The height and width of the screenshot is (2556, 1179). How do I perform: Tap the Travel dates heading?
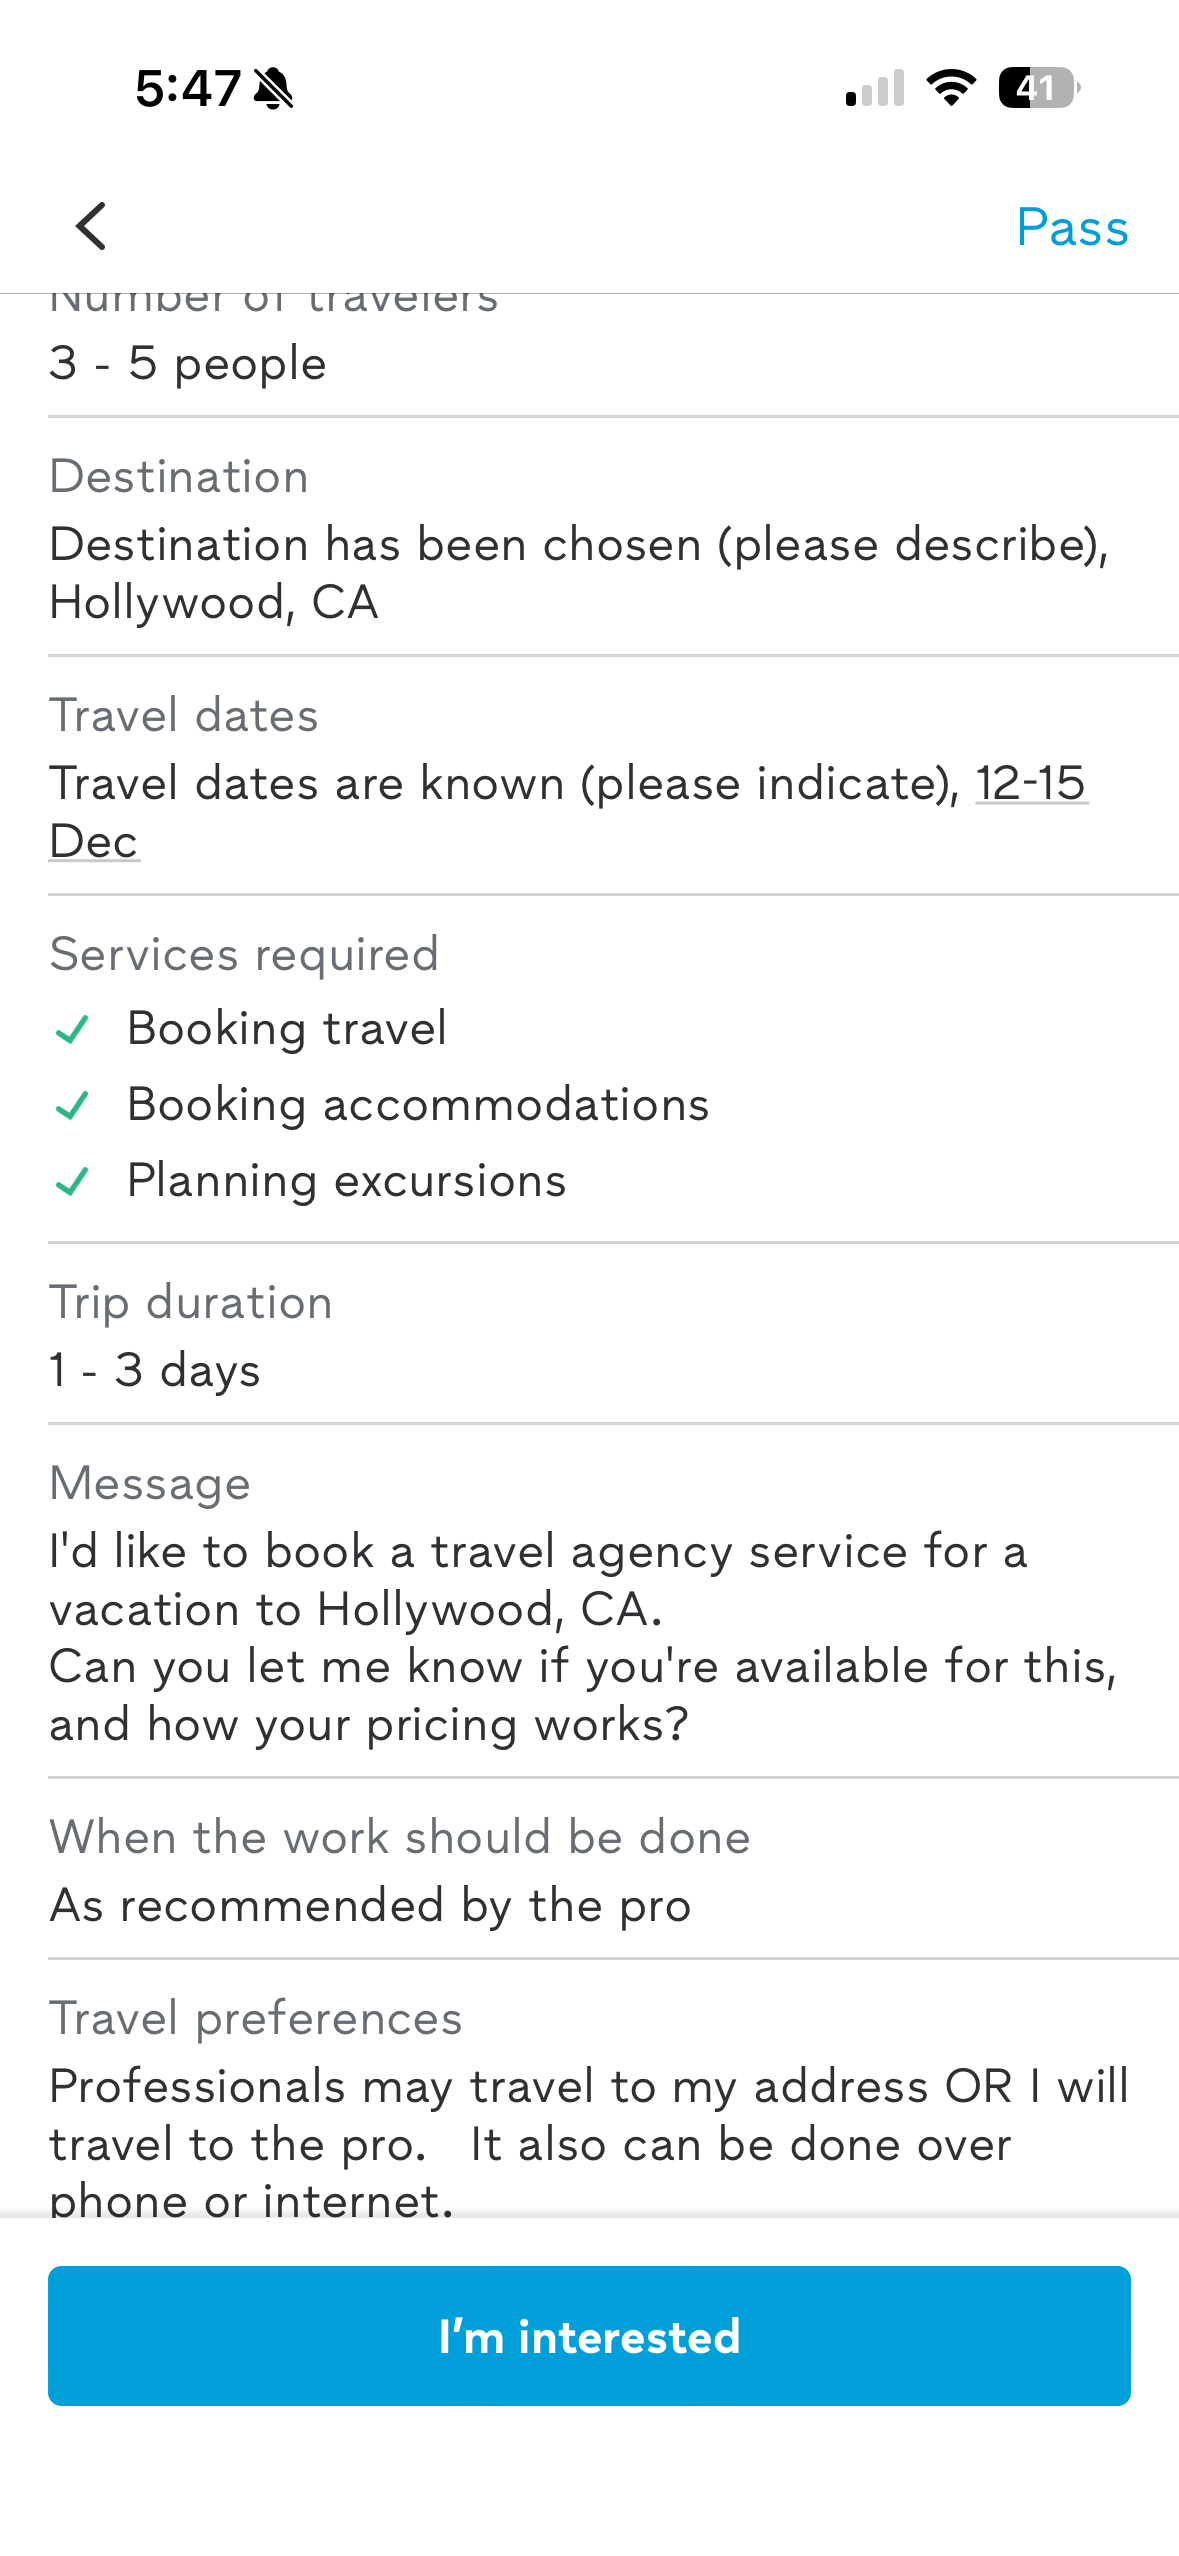(184, 716)
